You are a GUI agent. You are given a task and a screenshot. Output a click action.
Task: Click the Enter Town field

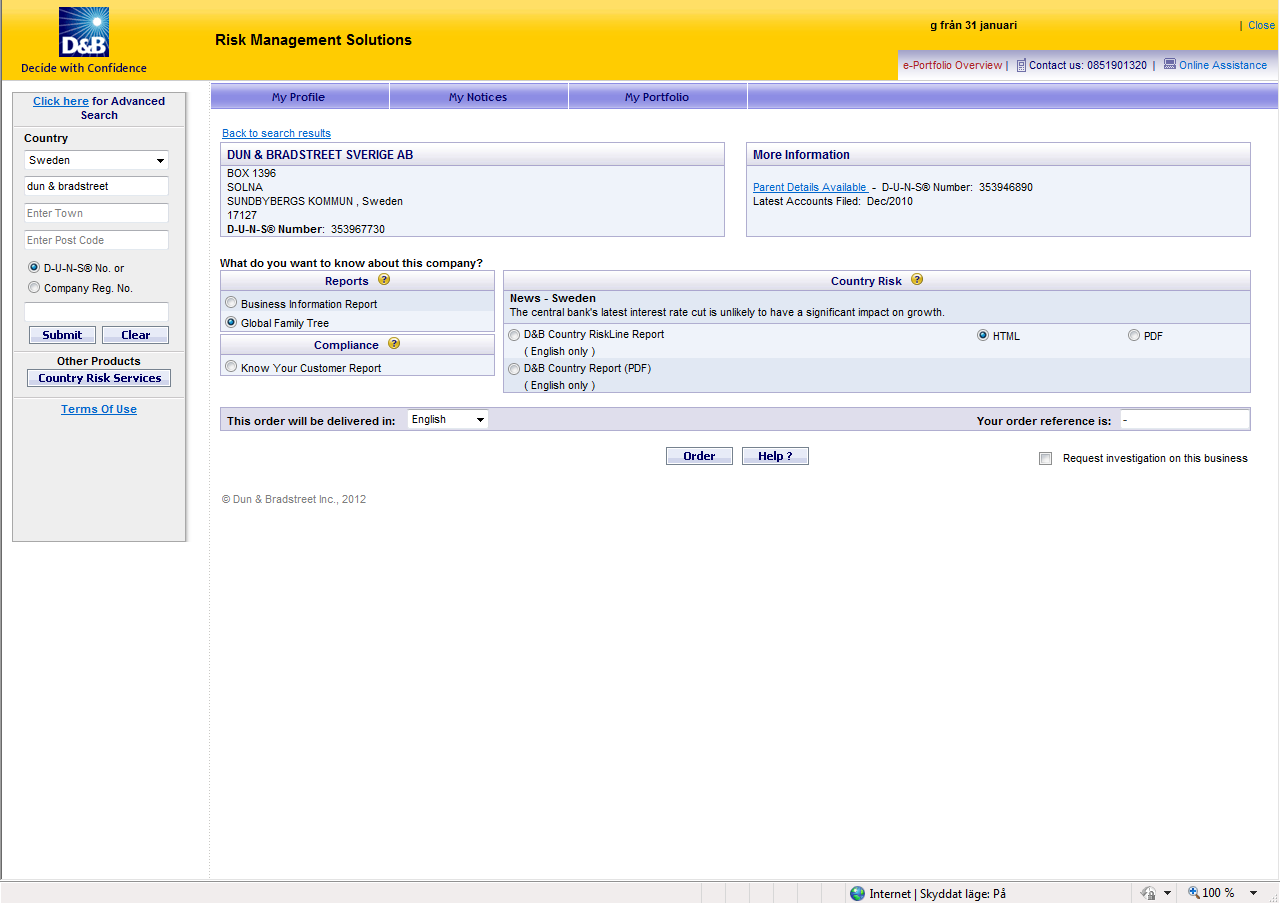[x=96, y=213]
